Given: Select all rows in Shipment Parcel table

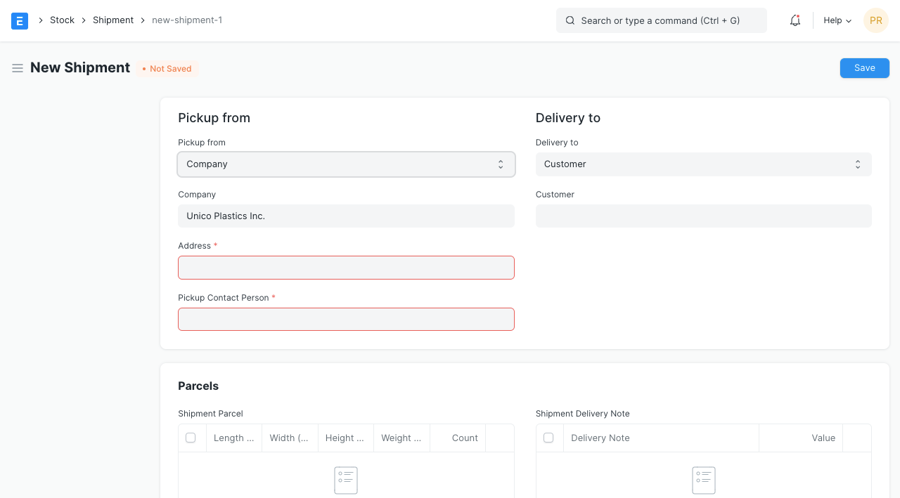Looking at the screenshot, I should (x=191, y=438).
